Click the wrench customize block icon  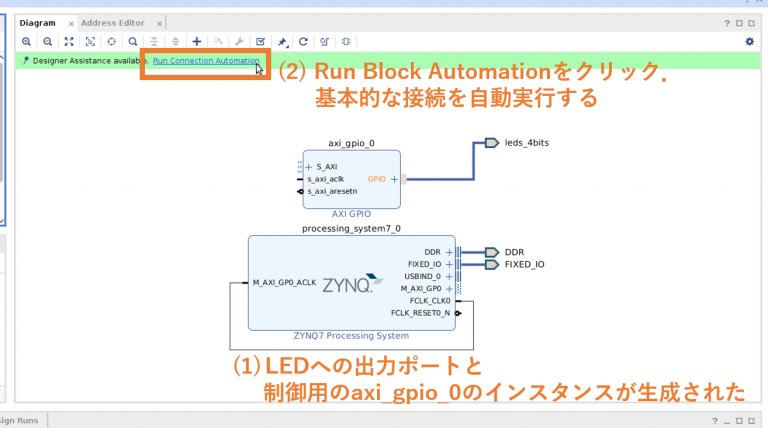coord(239,41)
